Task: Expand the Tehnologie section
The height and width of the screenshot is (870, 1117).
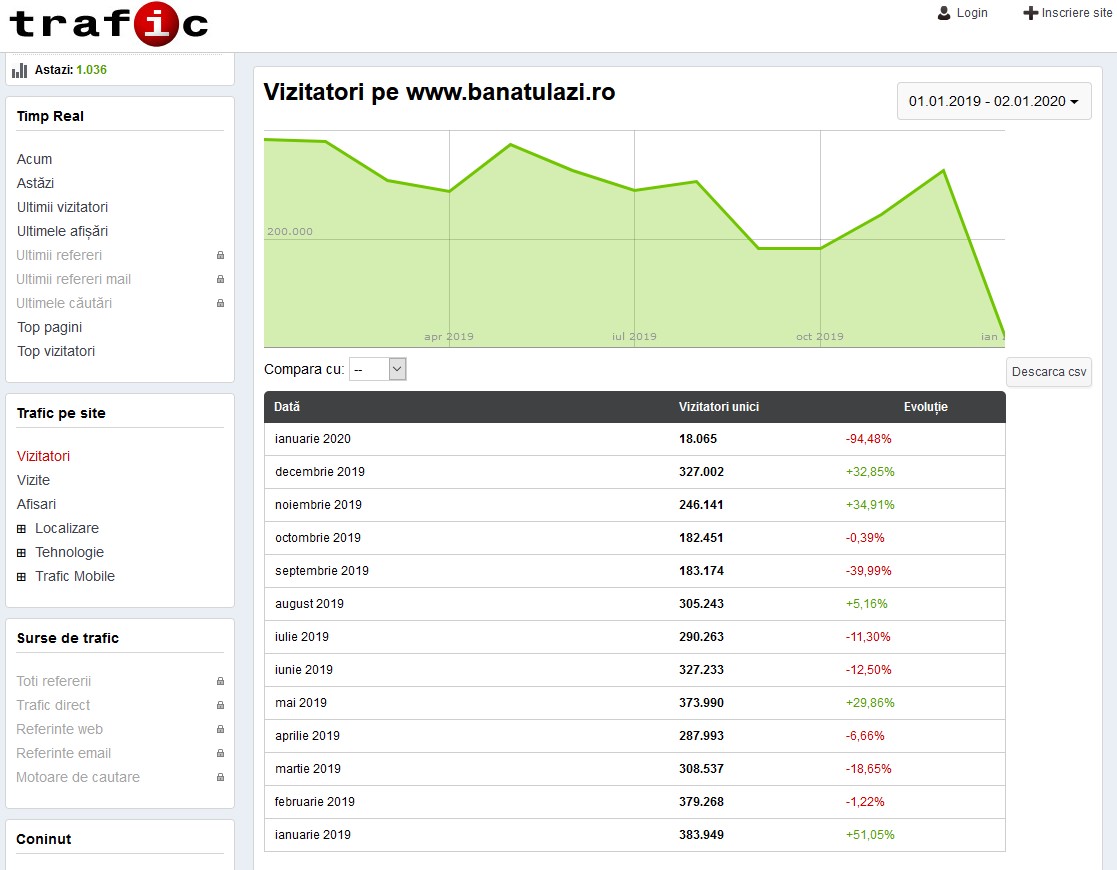Action: [x=21, y=553]
